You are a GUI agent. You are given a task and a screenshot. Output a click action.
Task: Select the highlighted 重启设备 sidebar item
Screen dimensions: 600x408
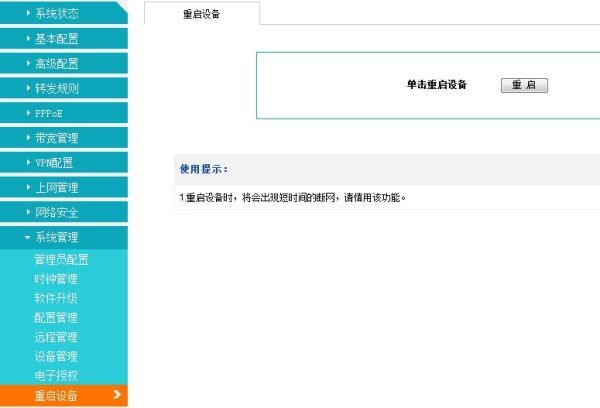(64, 395)
